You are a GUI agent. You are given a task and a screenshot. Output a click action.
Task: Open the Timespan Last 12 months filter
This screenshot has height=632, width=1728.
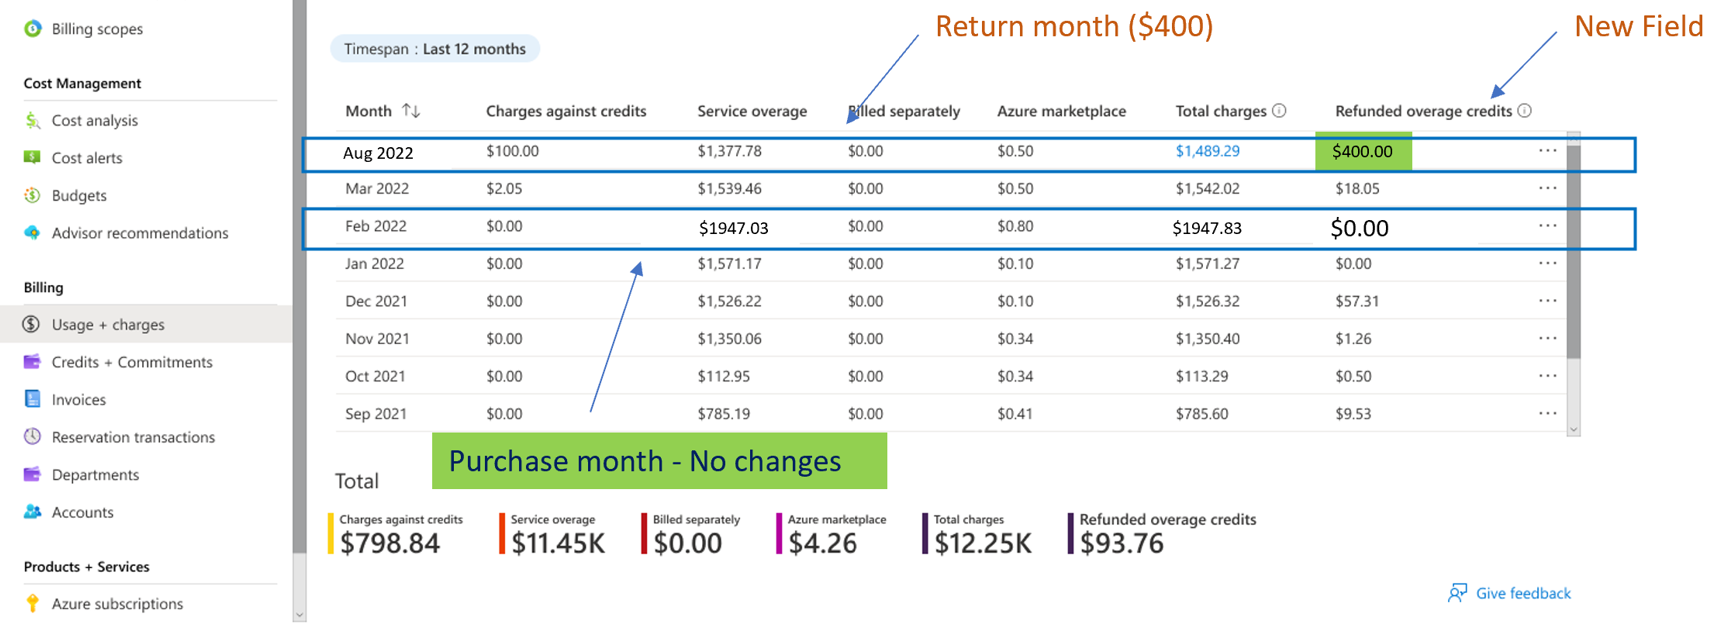coord(435,49)
